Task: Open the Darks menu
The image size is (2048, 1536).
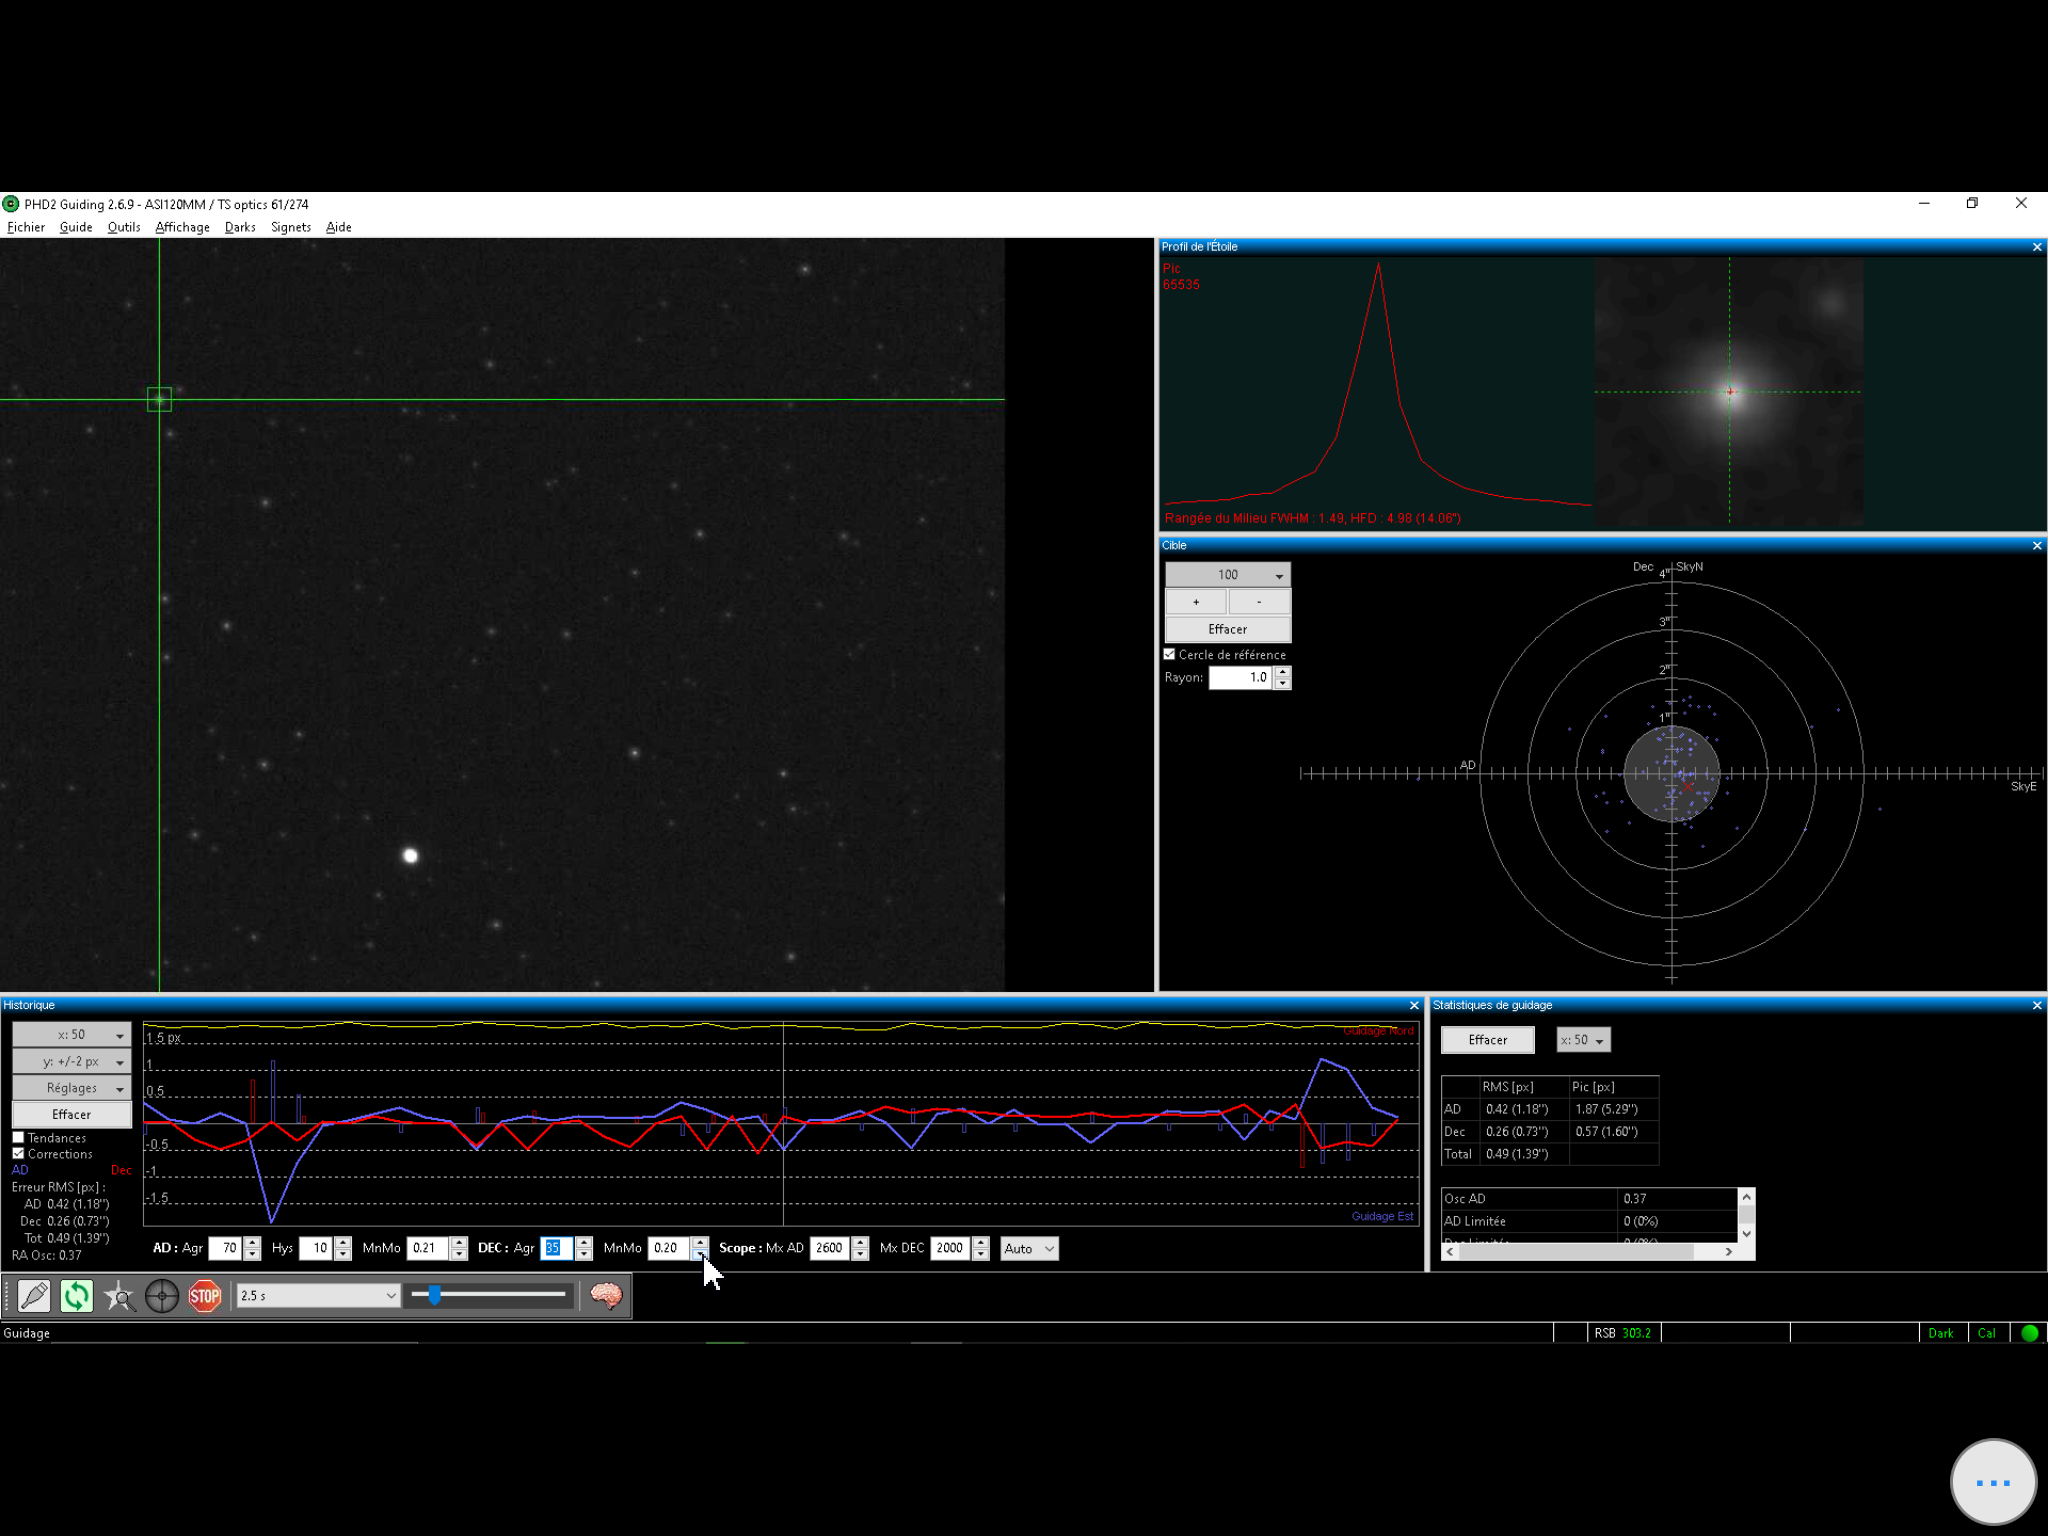Action: click(240, 227)
